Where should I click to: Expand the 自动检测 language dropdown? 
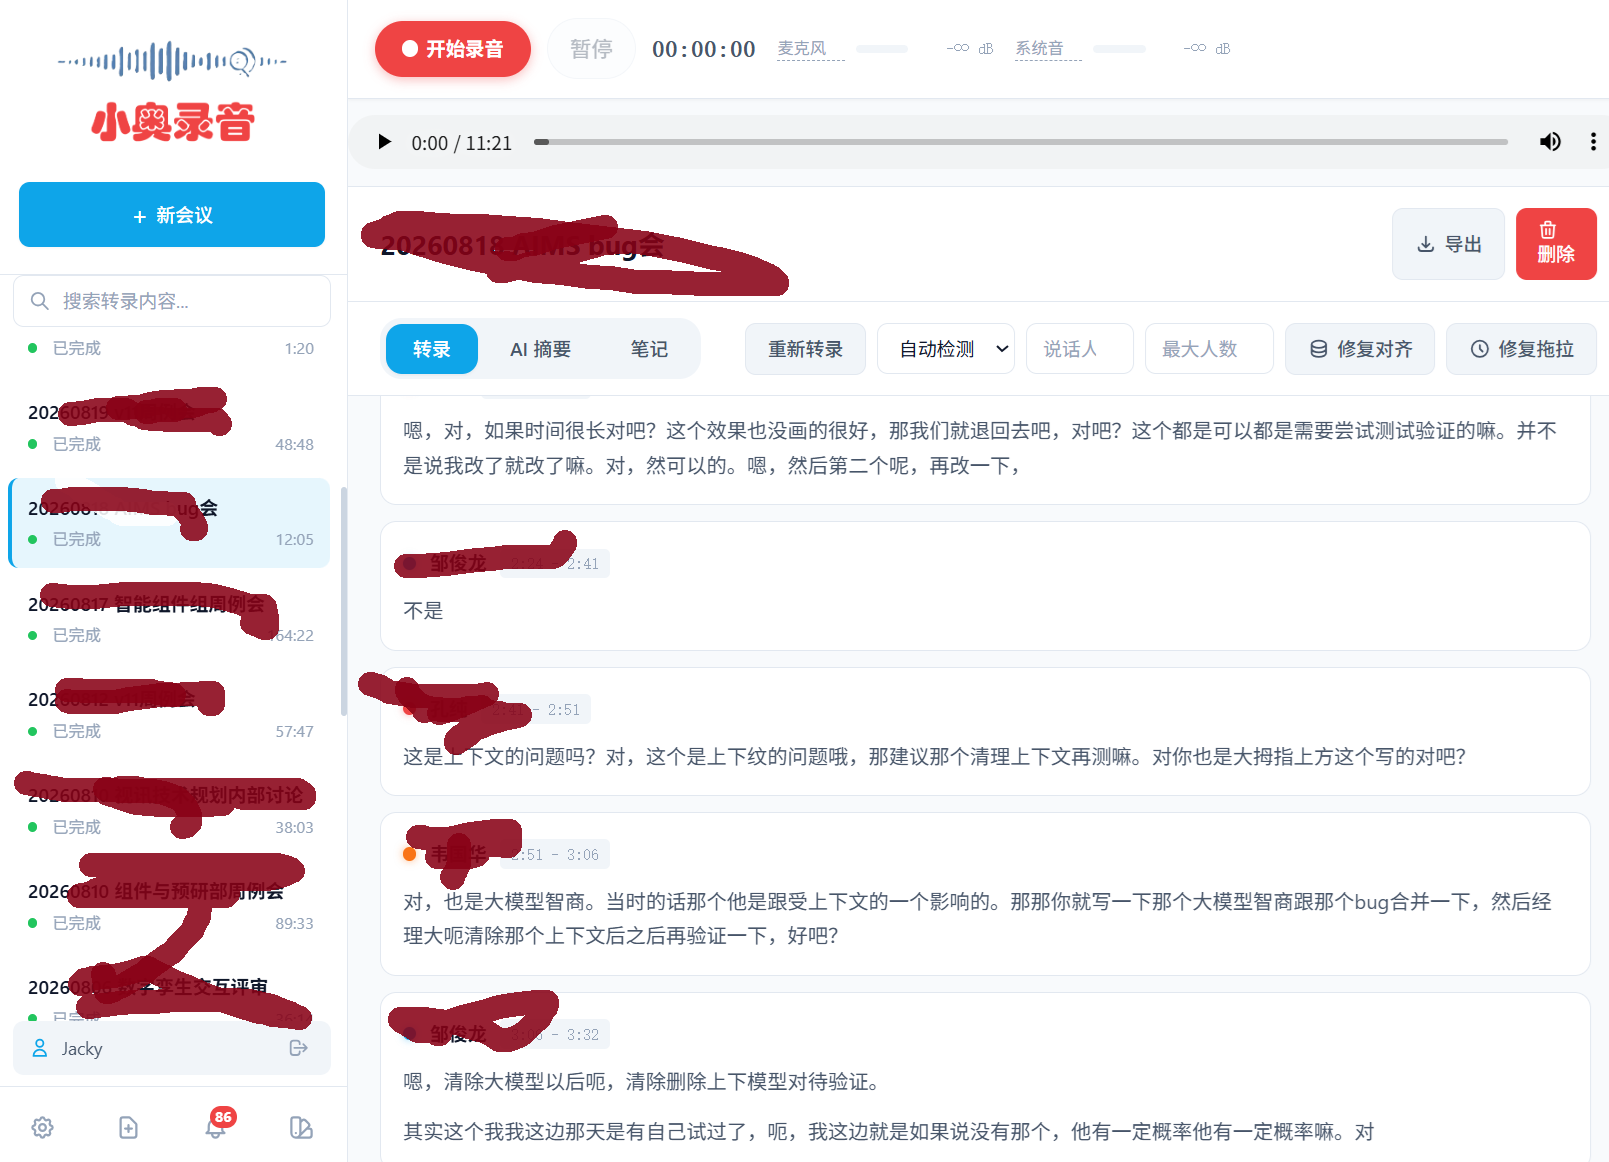coord(946,349)
